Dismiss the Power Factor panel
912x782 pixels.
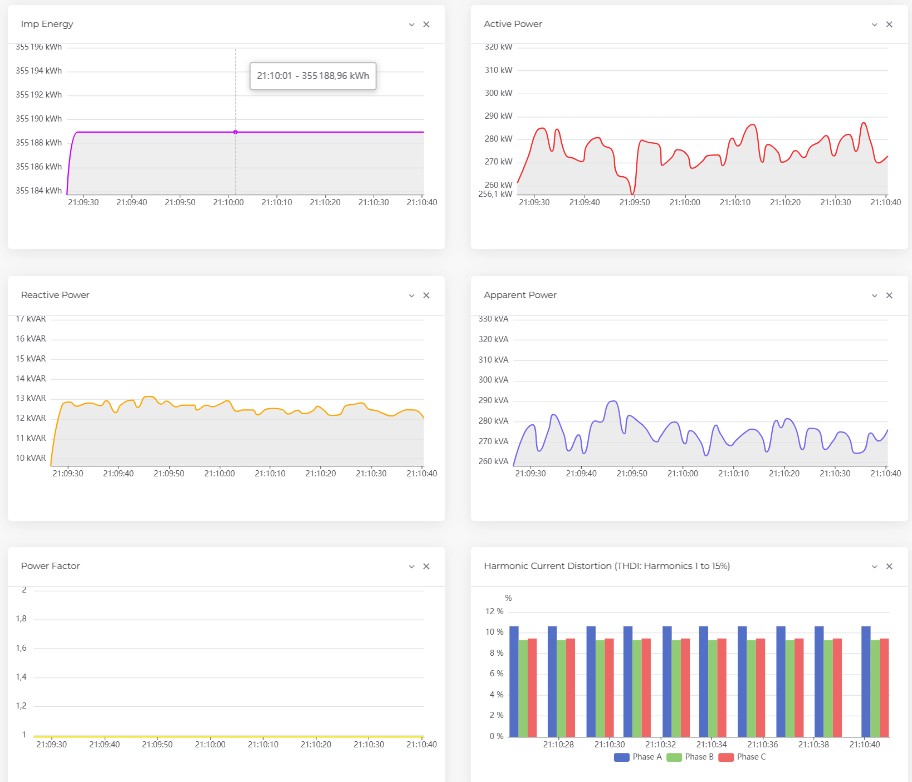pos(426,566)
